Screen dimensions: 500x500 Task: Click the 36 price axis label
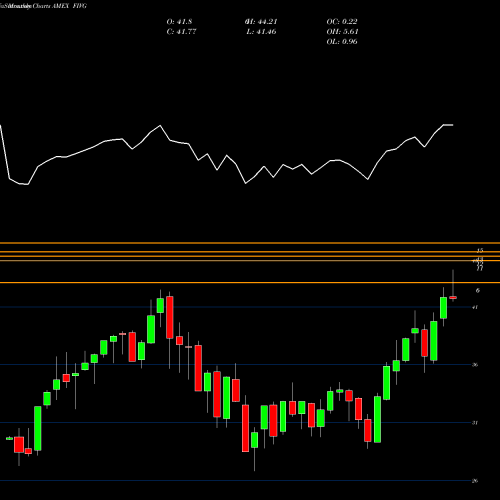(x=475, y=365)
